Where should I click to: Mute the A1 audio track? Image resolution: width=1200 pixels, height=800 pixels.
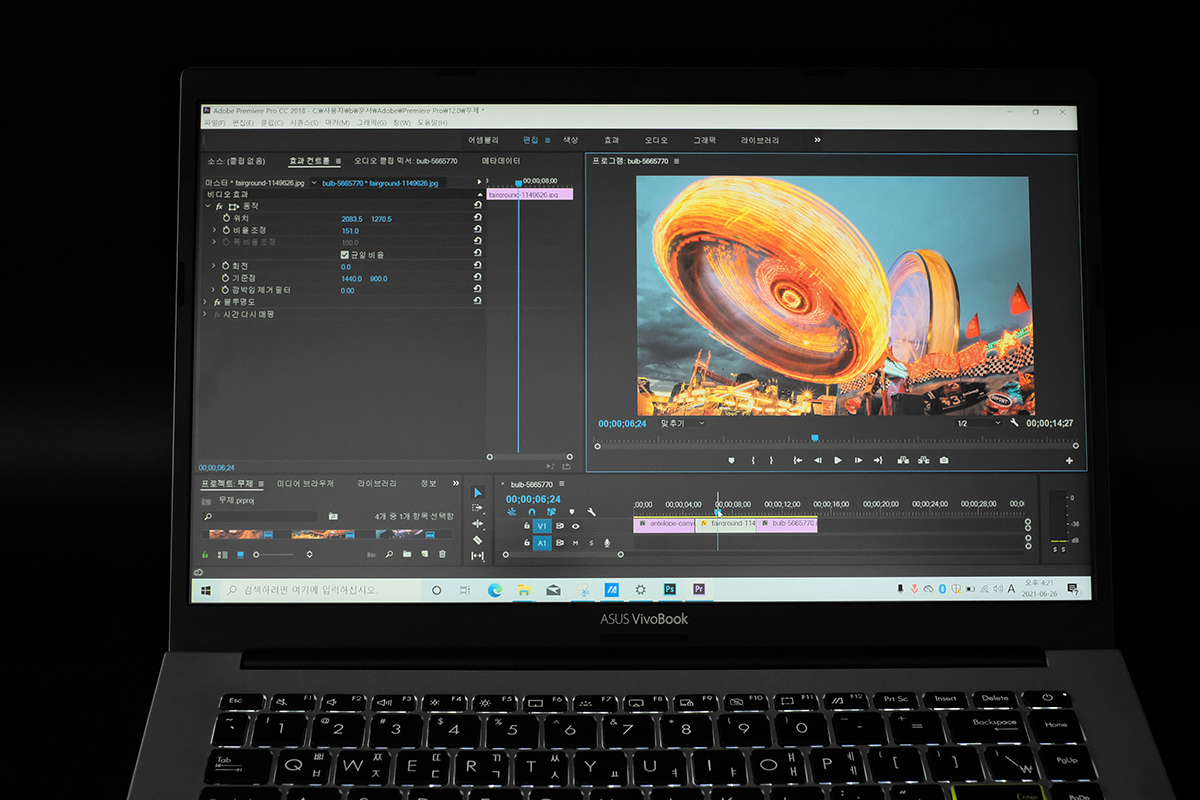point(575,543)
